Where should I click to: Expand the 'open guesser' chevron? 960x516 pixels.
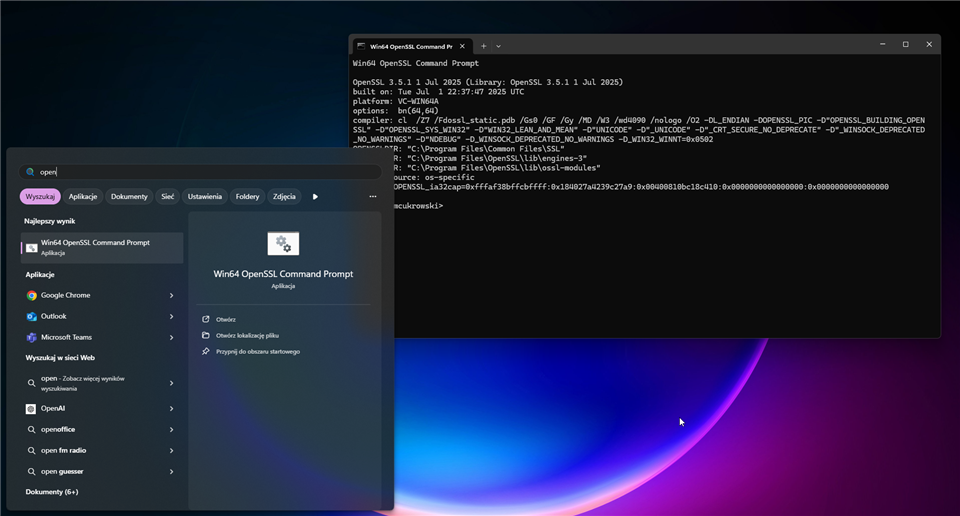click(171, 471)
